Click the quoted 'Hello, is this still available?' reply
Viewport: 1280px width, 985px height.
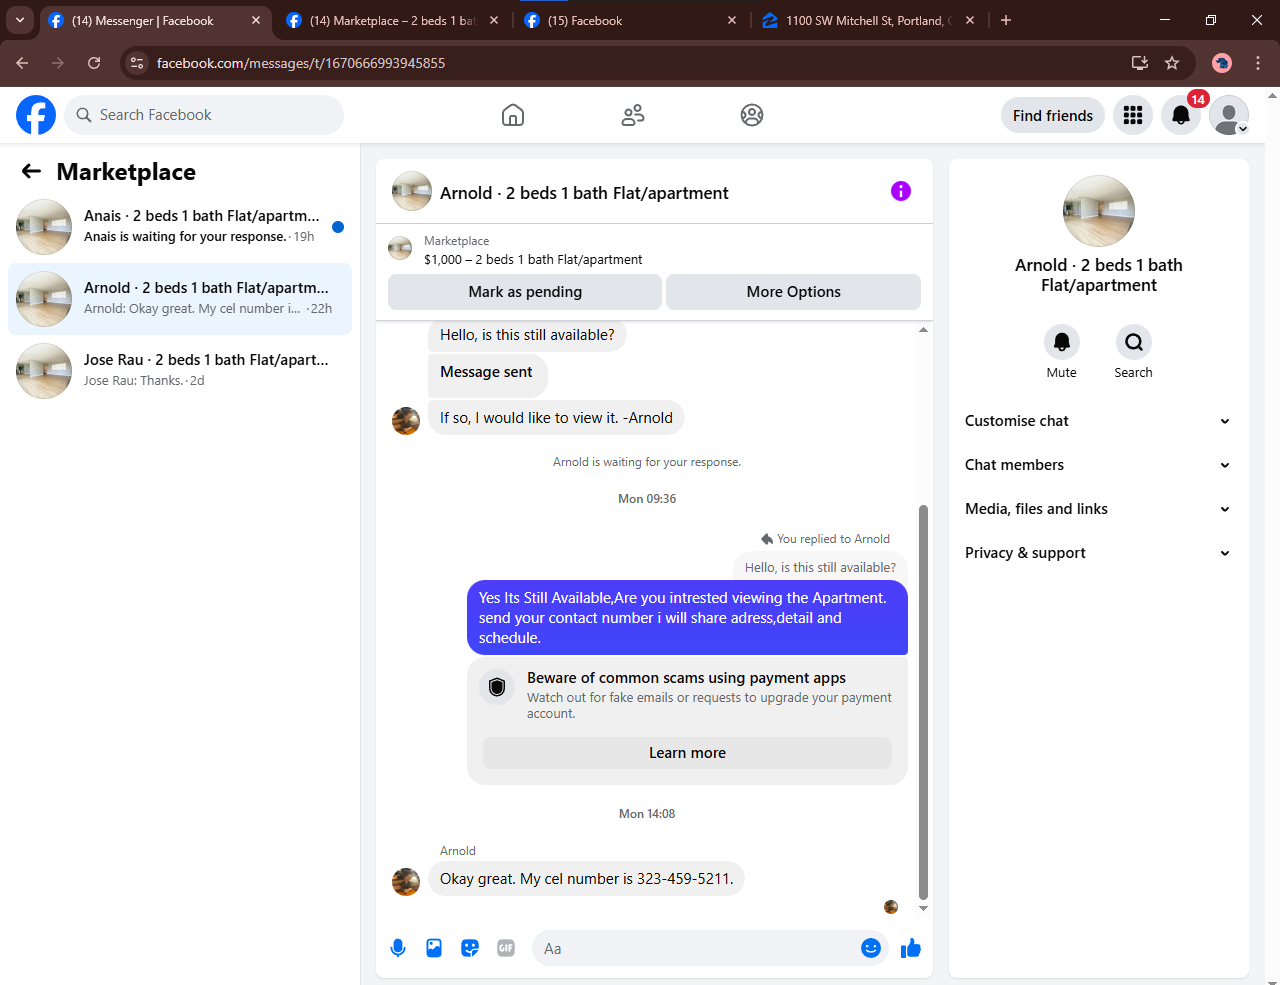point(820,567)
